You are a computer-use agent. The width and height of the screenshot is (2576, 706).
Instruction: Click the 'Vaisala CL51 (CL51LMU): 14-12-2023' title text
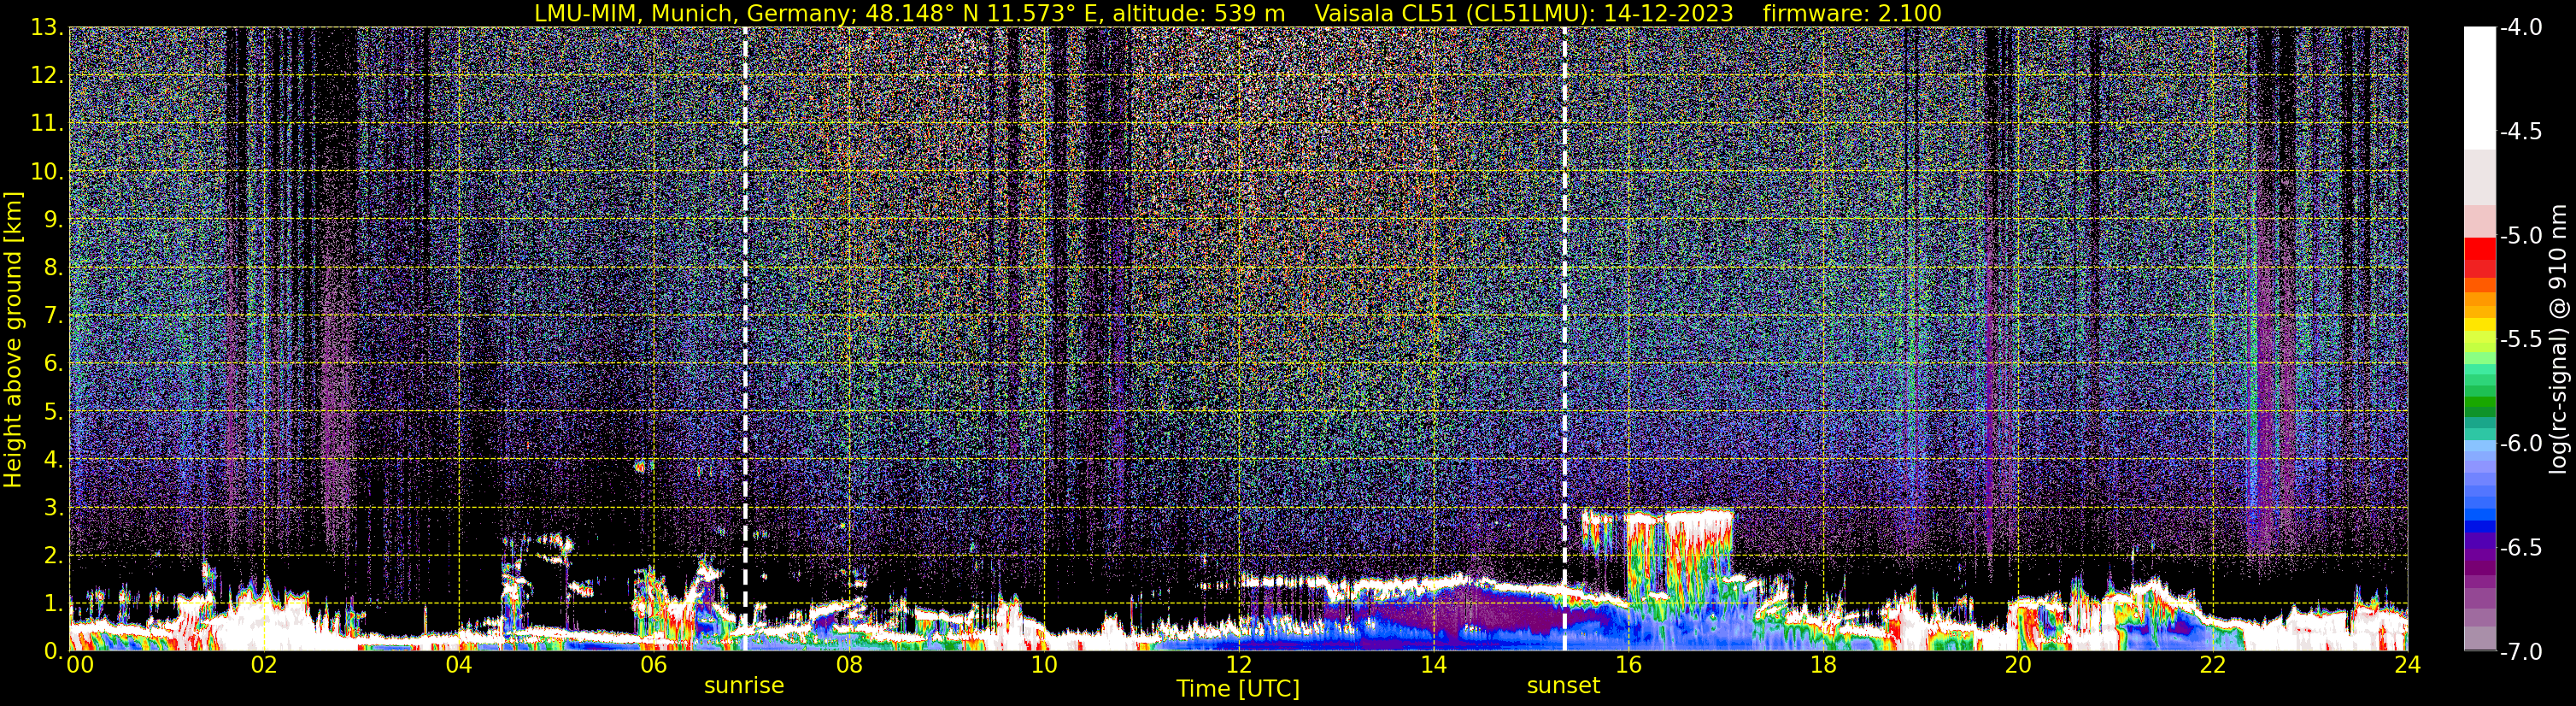point(1523,13)
